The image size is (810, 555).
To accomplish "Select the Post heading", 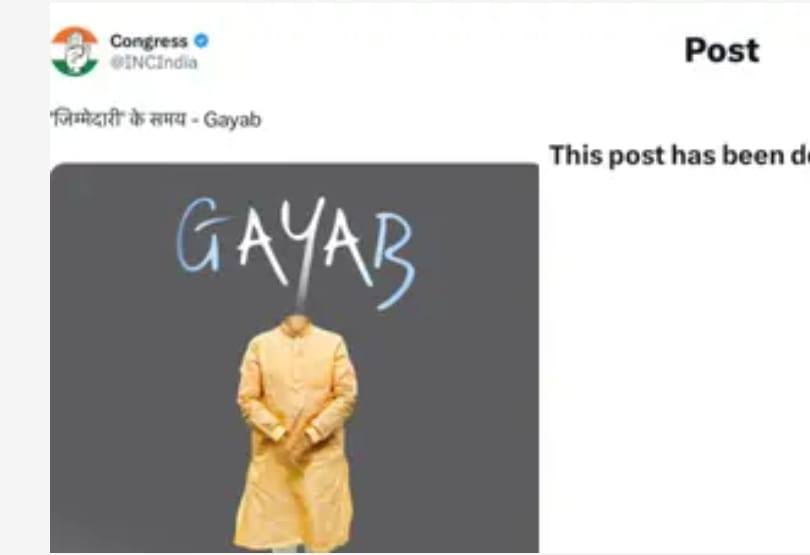I will (x=722, y=50).
